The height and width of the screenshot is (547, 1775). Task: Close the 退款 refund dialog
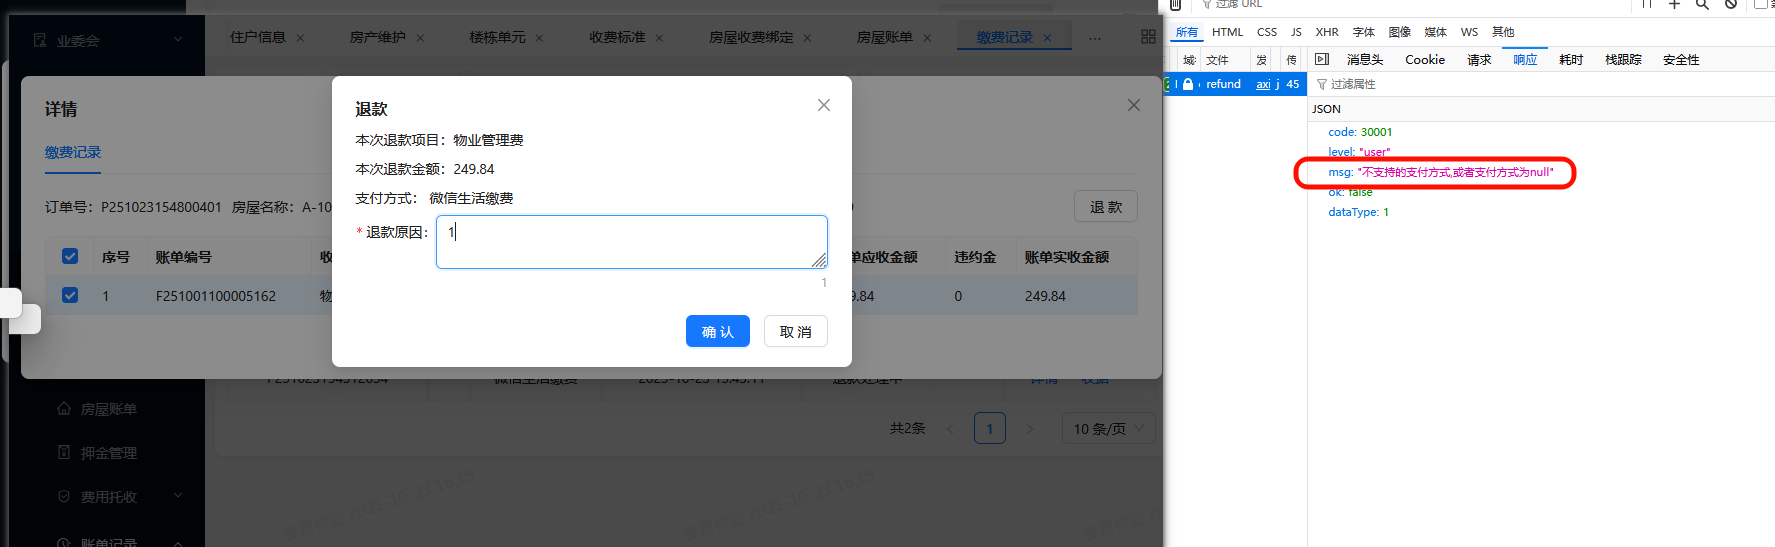point(824,105)
